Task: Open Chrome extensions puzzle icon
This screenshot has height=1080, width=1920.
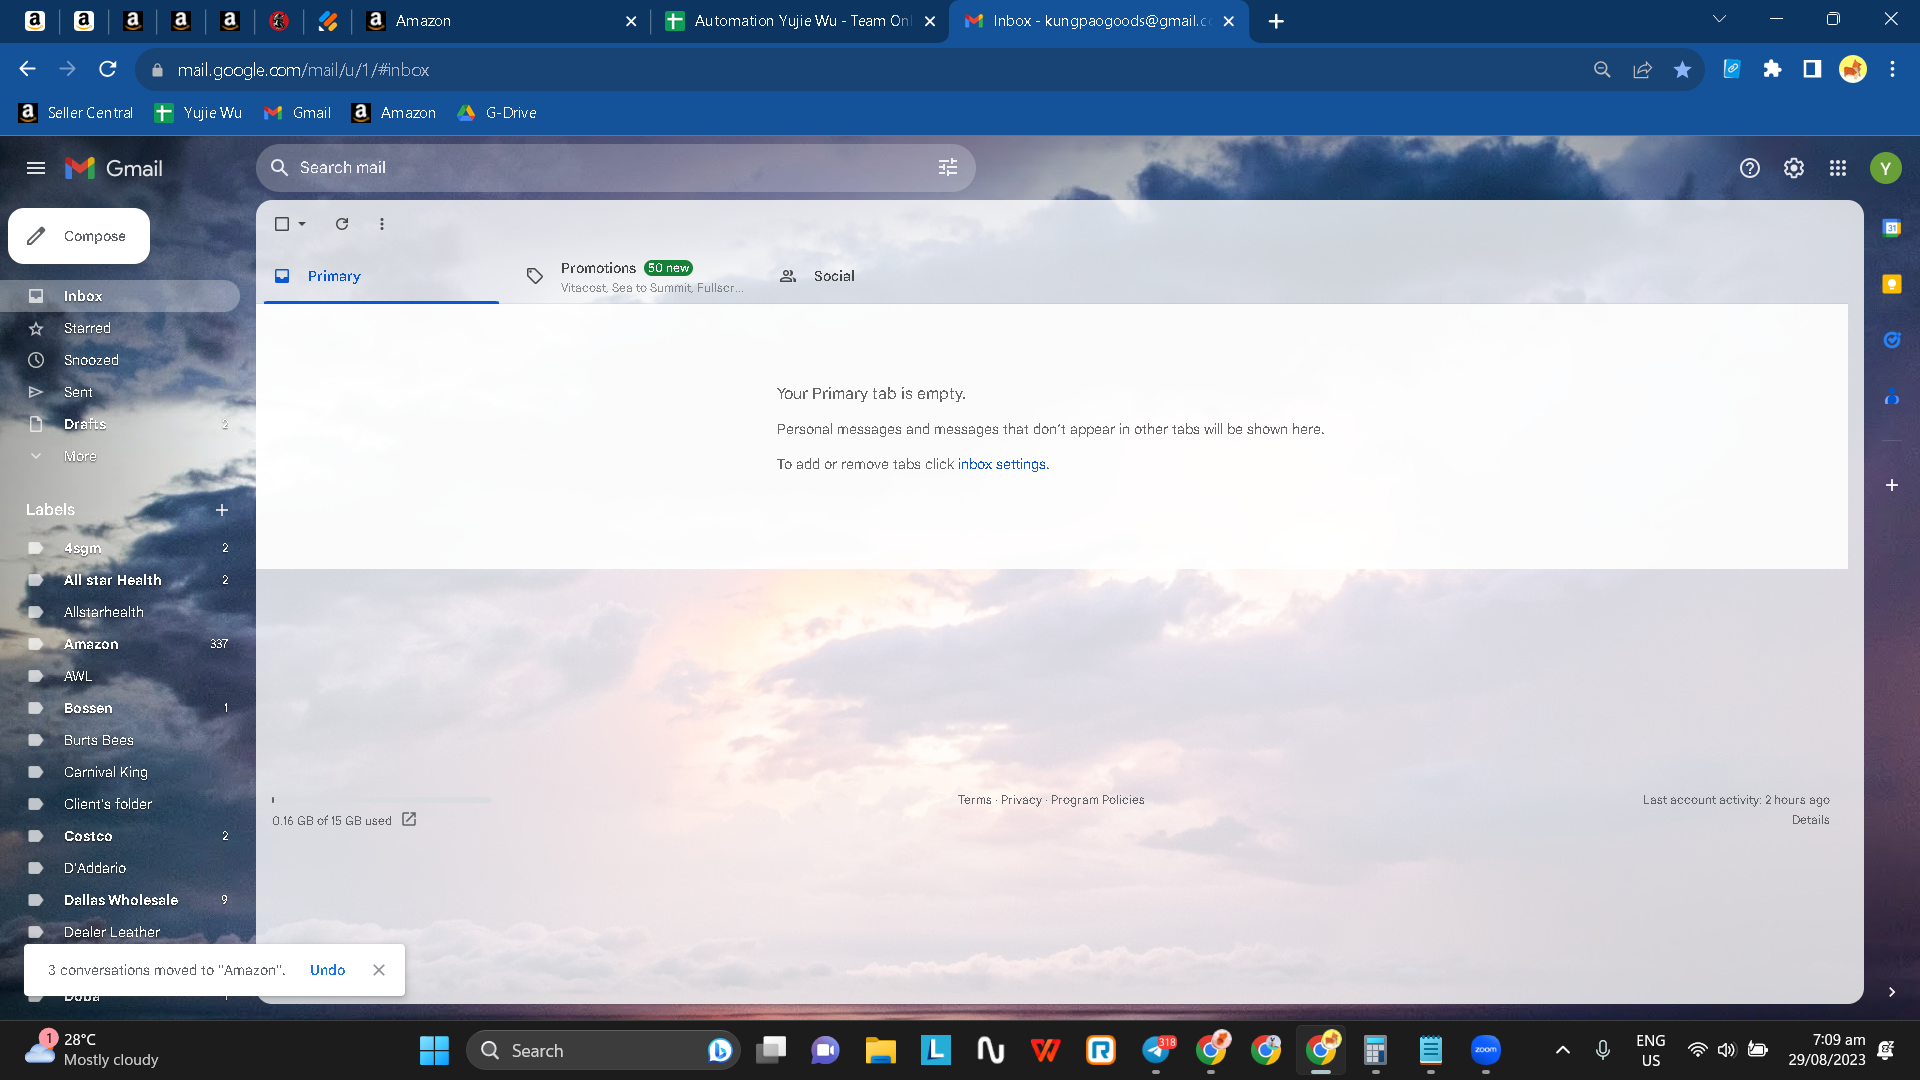Action: click(x=1773, y=69)
